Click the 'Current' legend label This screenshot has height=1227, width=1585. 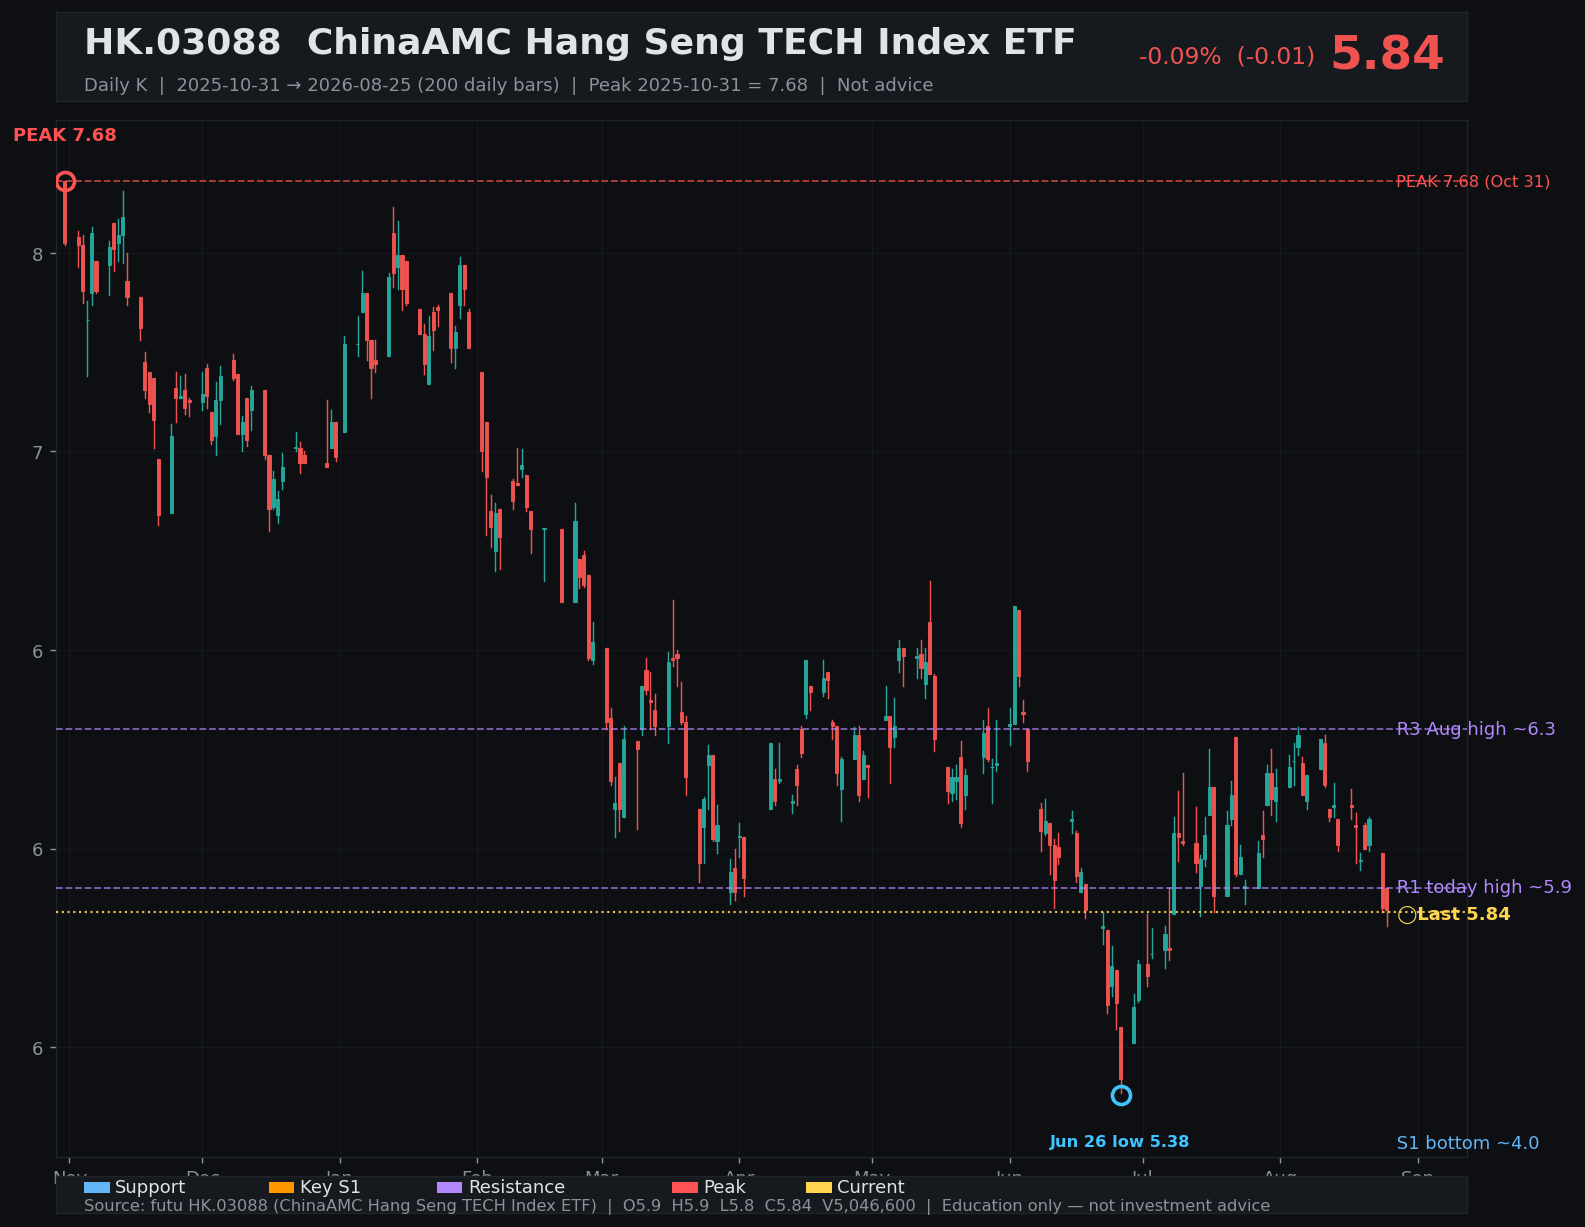click(x=871, y=1187)
